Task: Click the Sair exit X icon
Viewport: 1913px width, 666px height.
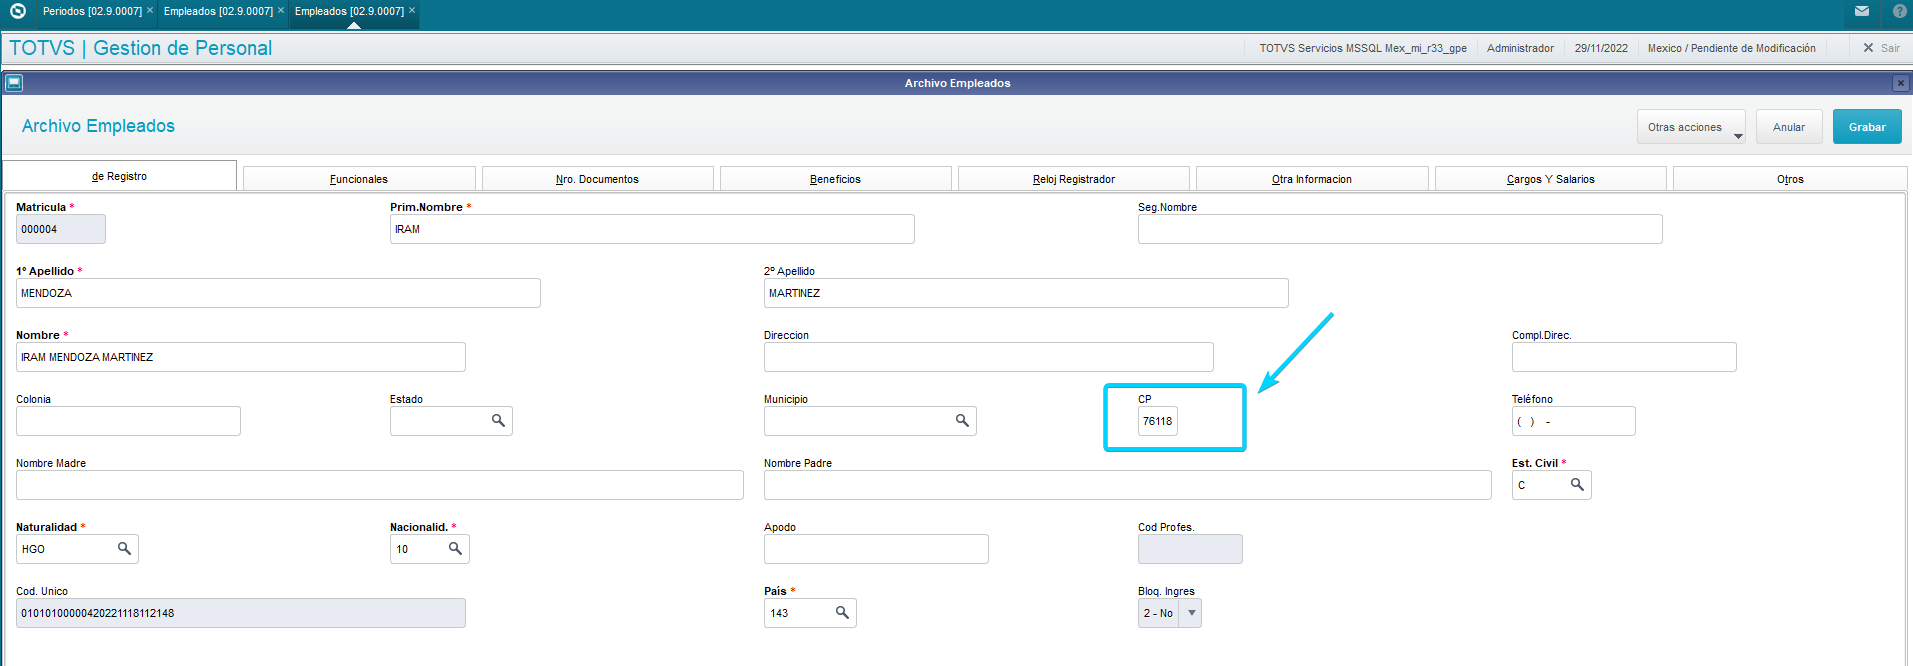Action: [1868, 48]
